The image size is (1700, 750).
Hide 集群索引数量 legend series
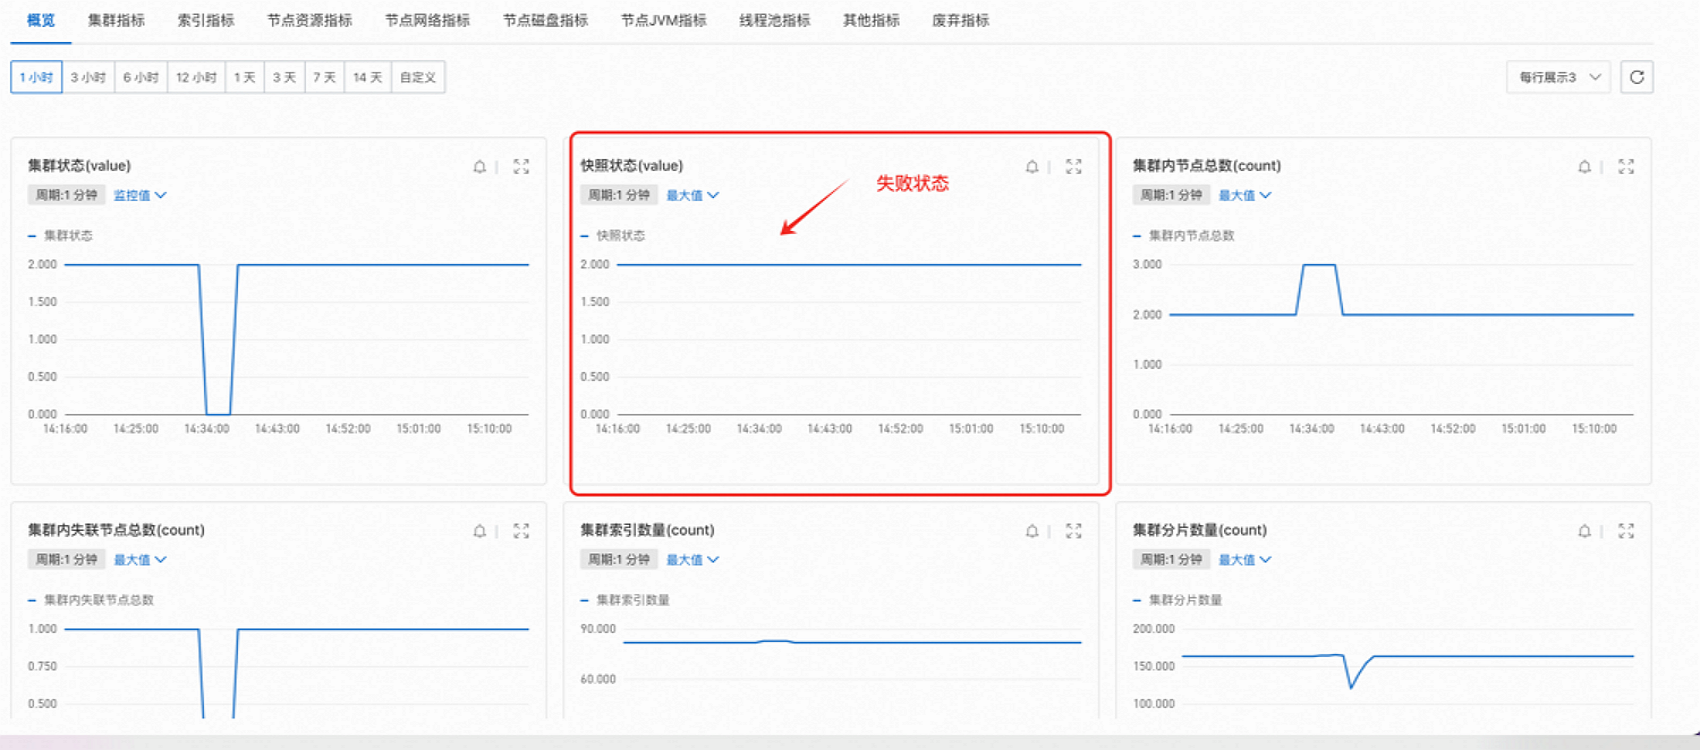tap(625, 600)
